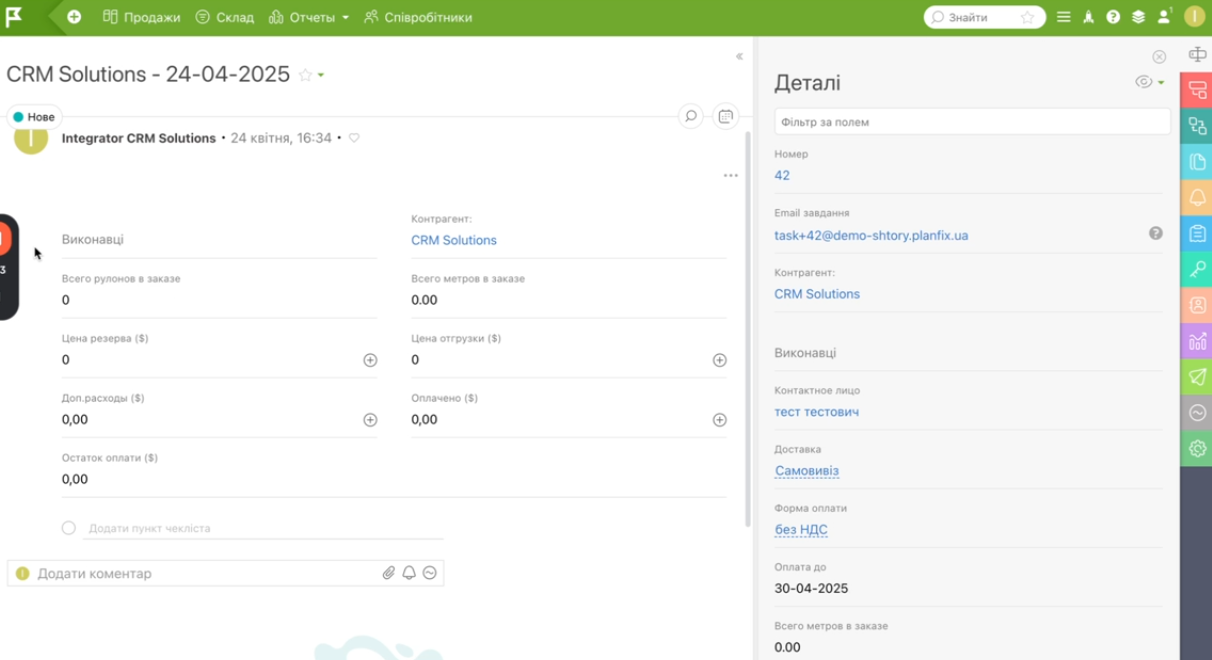Click the Planfix flag logo

click(x=14, y=17)
